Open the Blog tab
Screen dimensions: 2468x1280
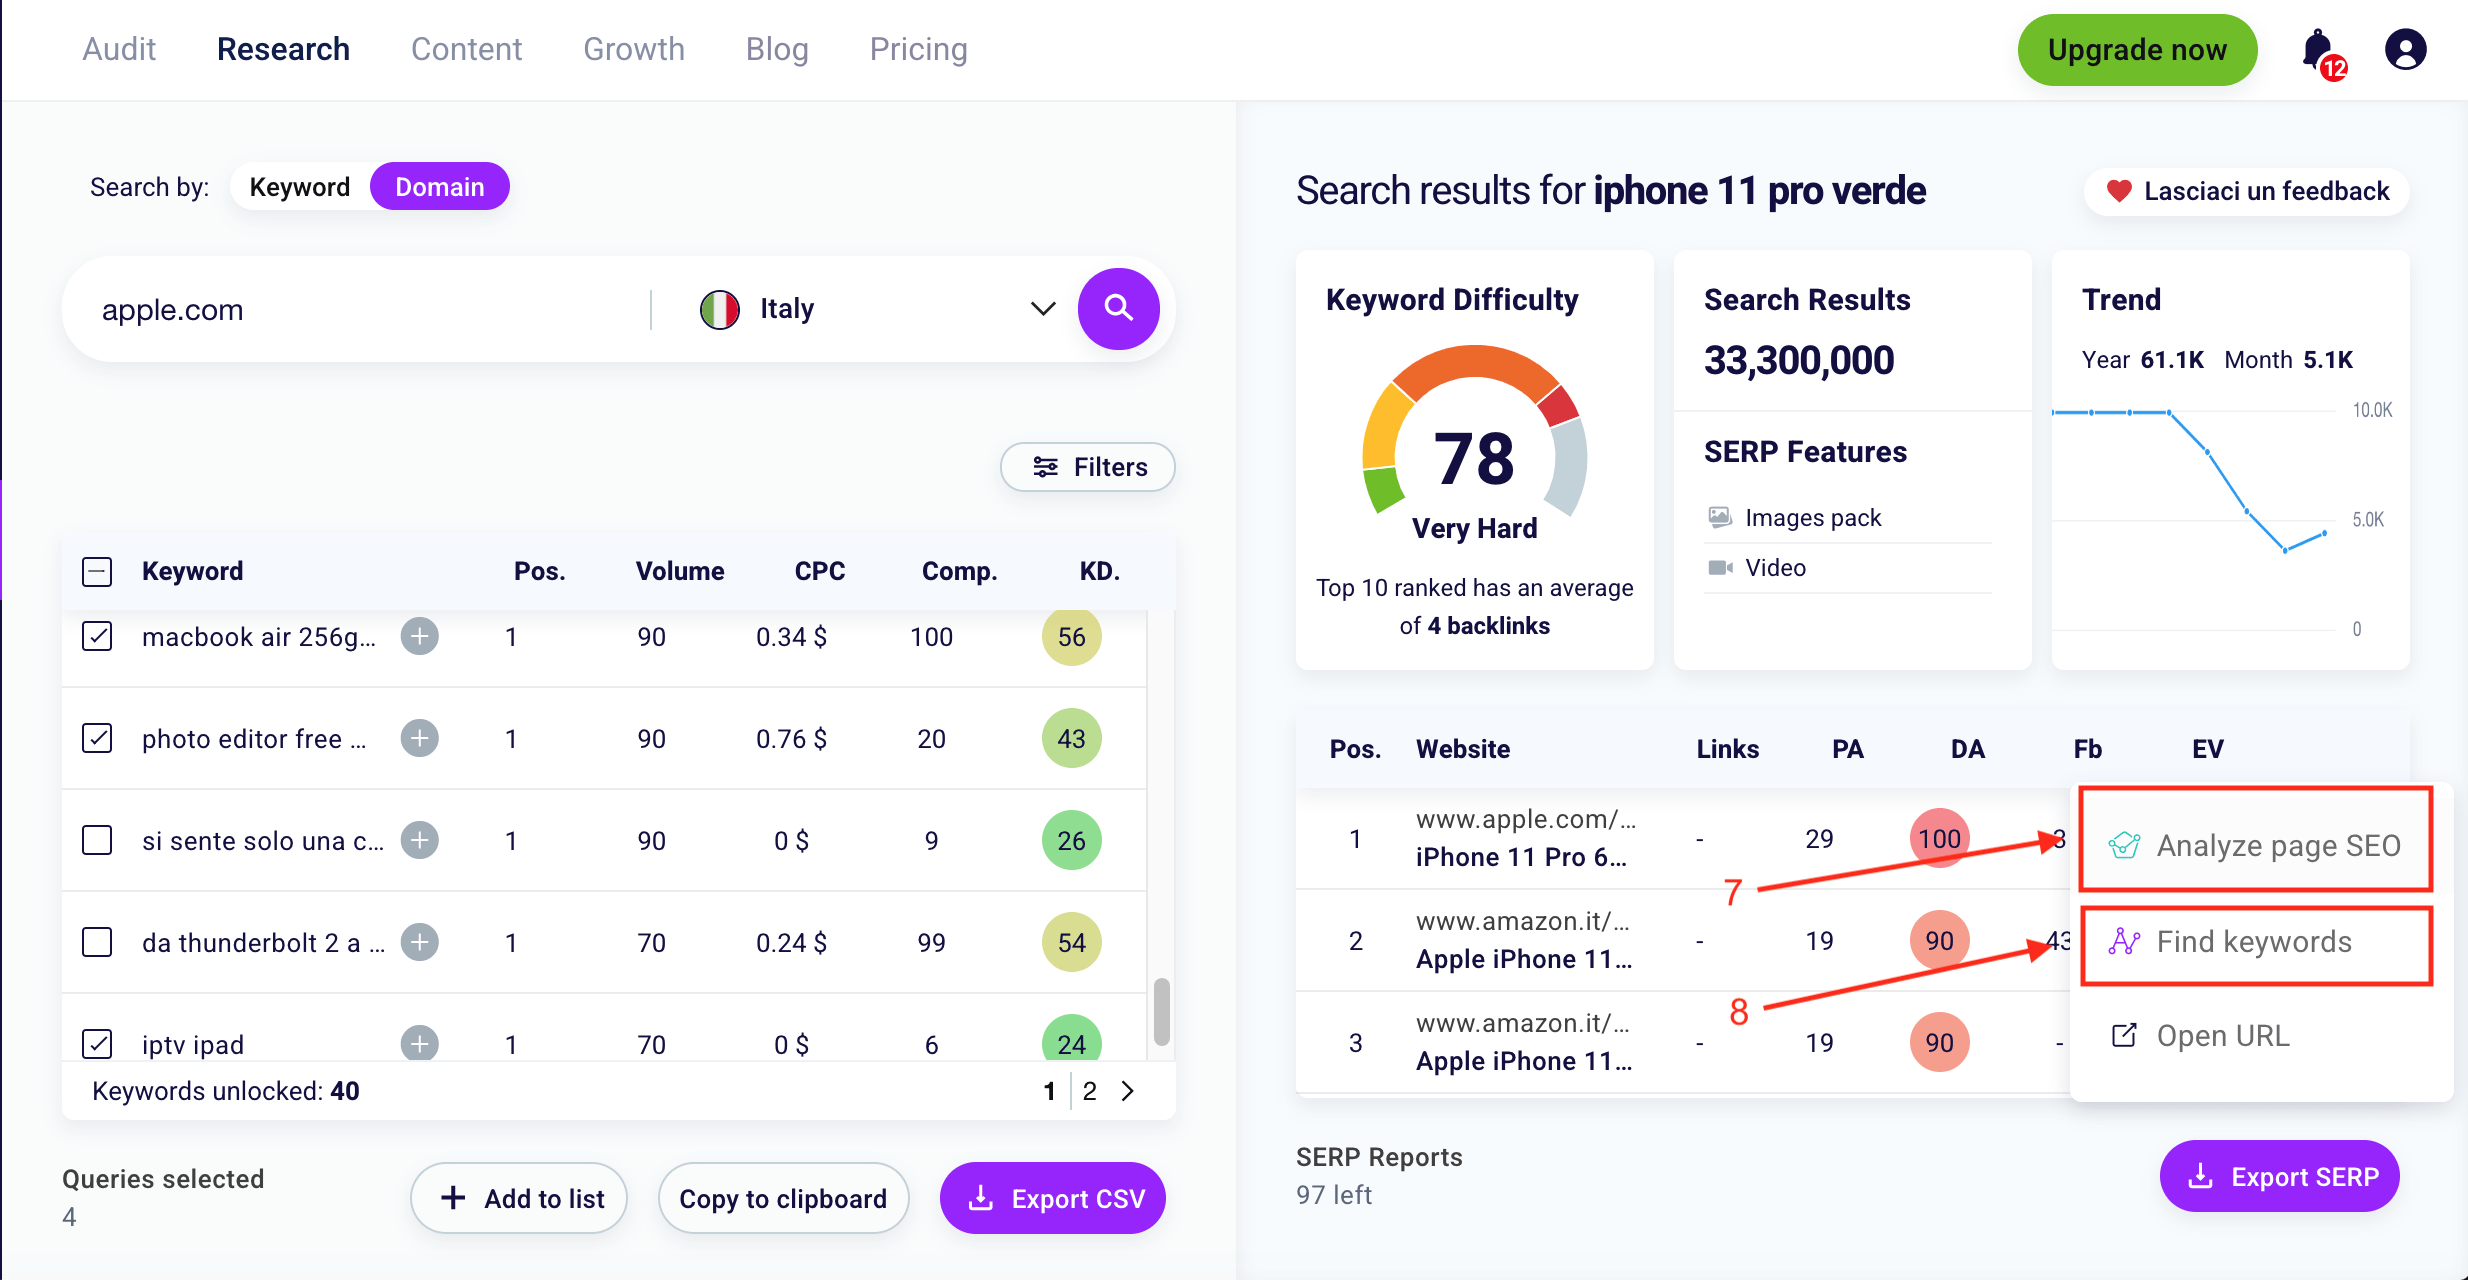coord(777,49)
